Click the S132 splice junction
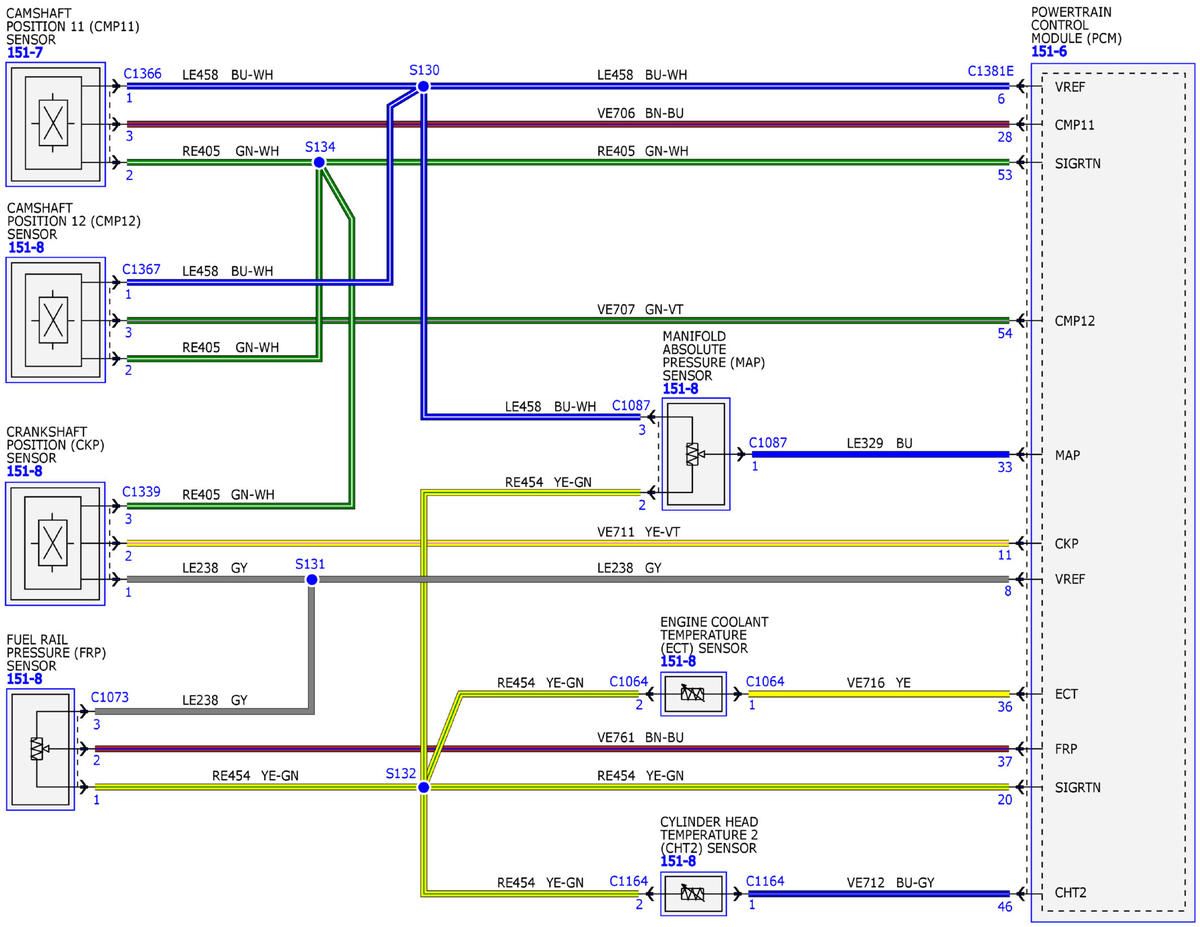 point(423,788)
